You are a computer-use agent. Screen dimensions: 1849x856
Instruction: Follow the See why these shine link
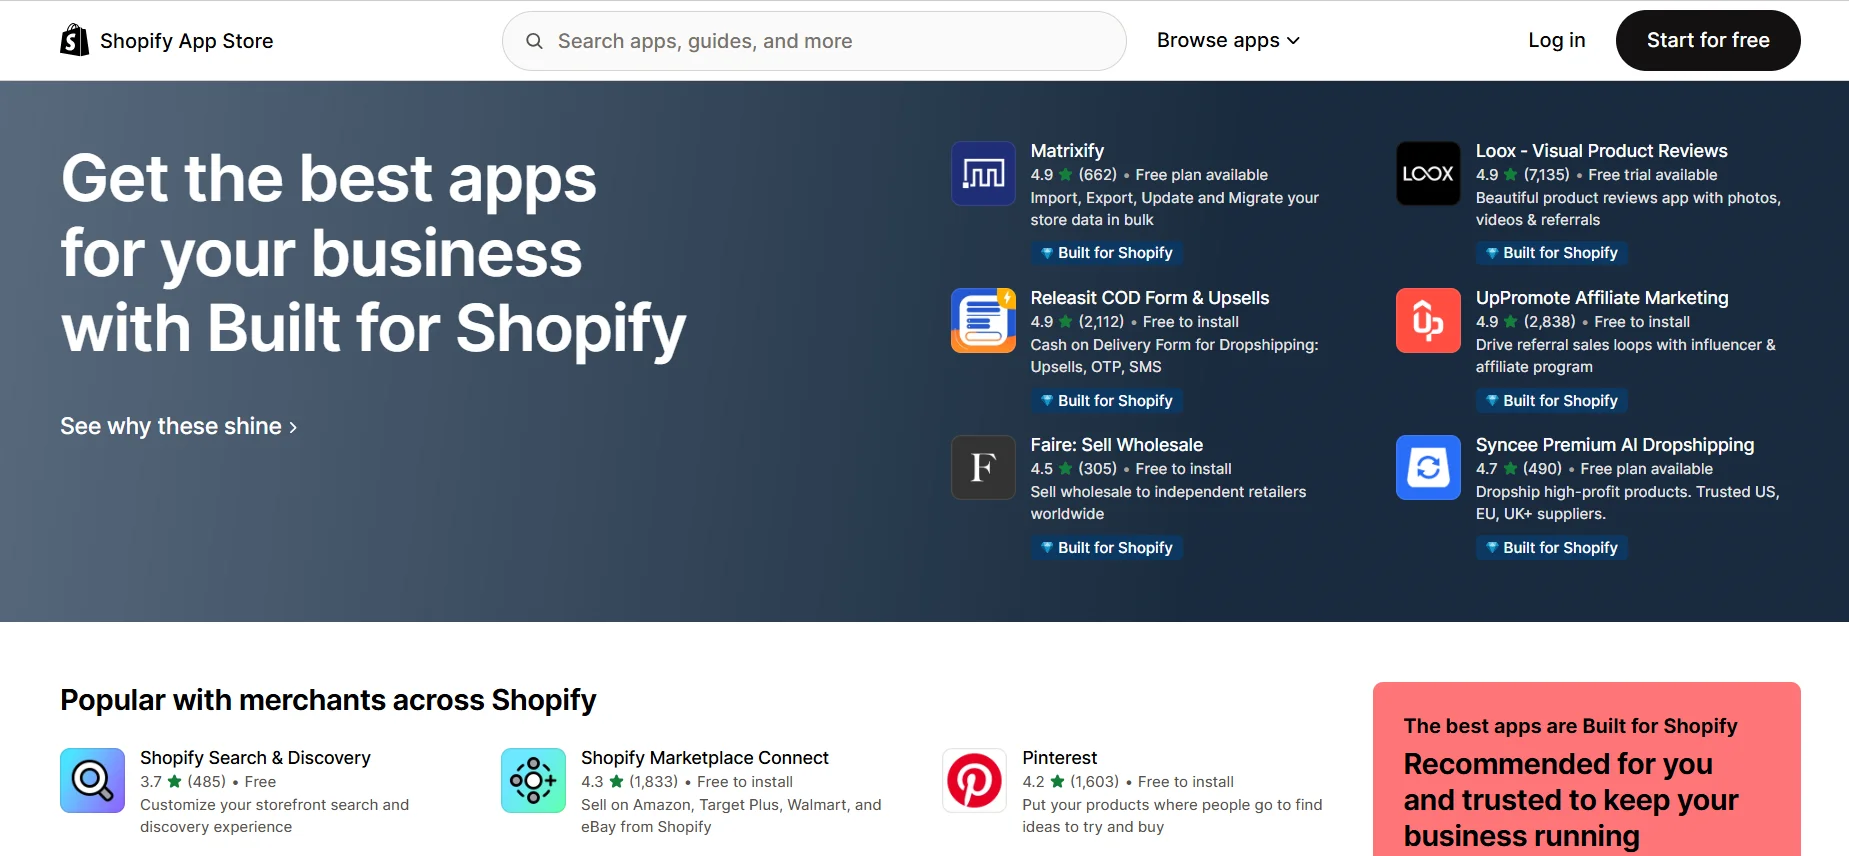point(178,427)
